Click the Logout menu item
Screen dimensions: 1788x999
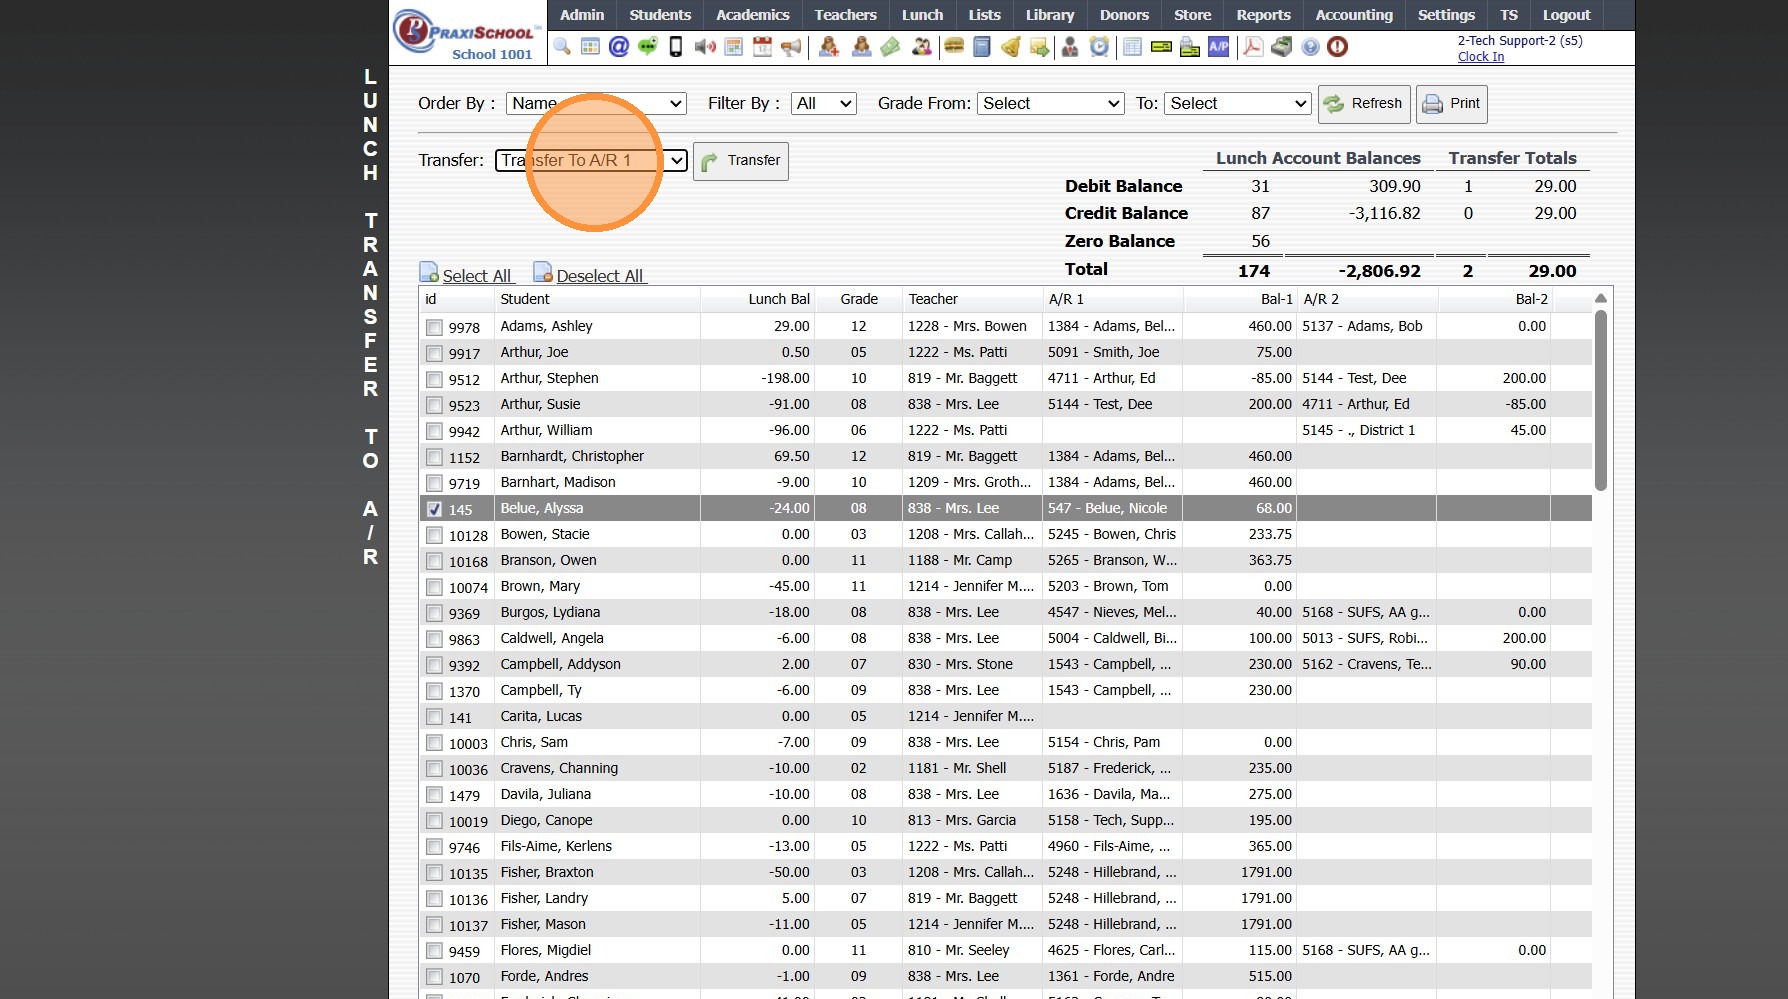[1566, 15]
